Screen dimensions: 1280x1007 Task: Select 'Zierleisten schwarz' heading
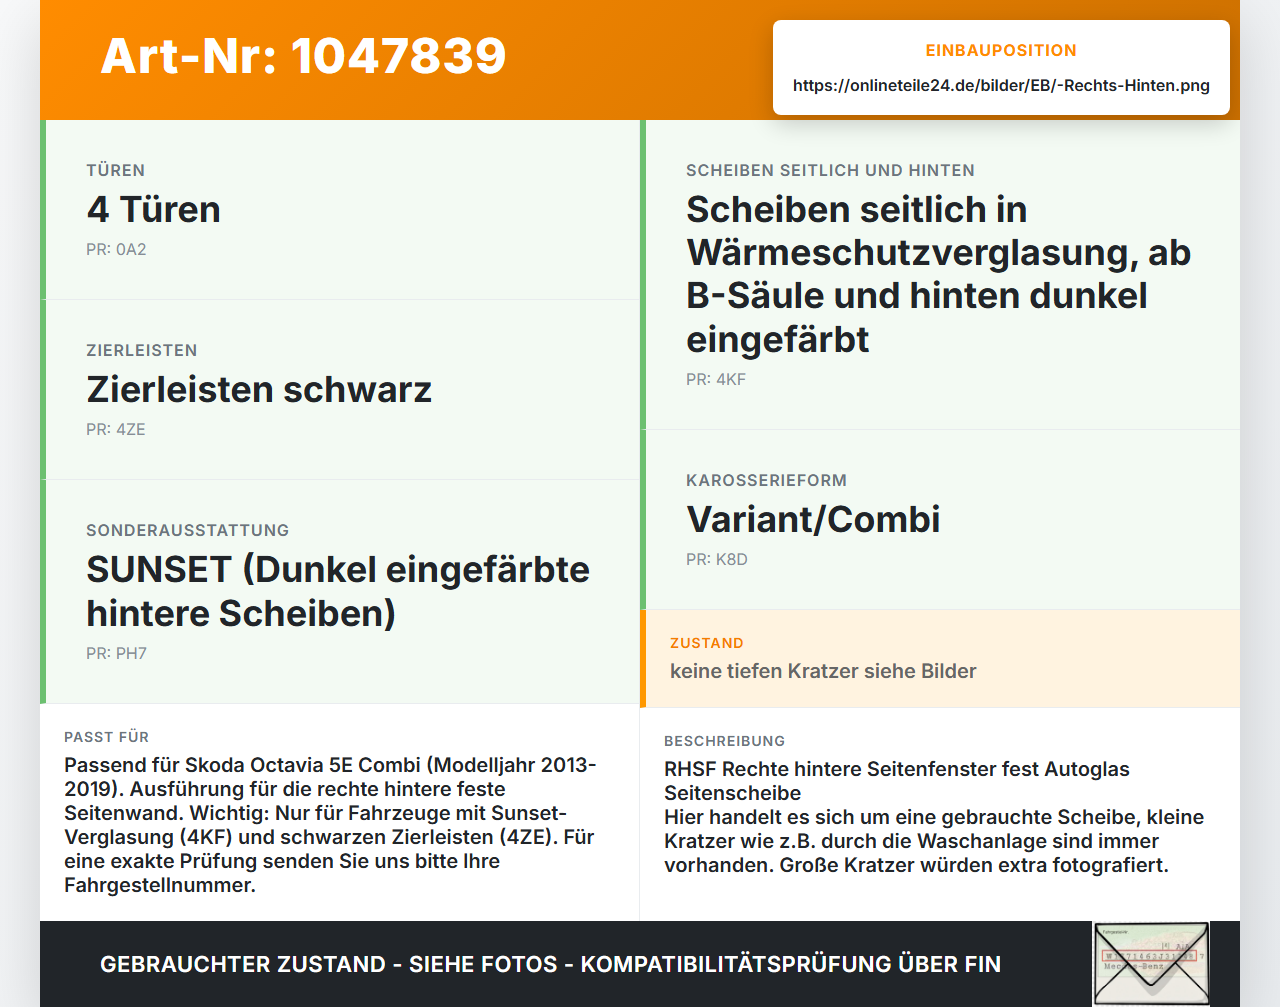point(259,390)
